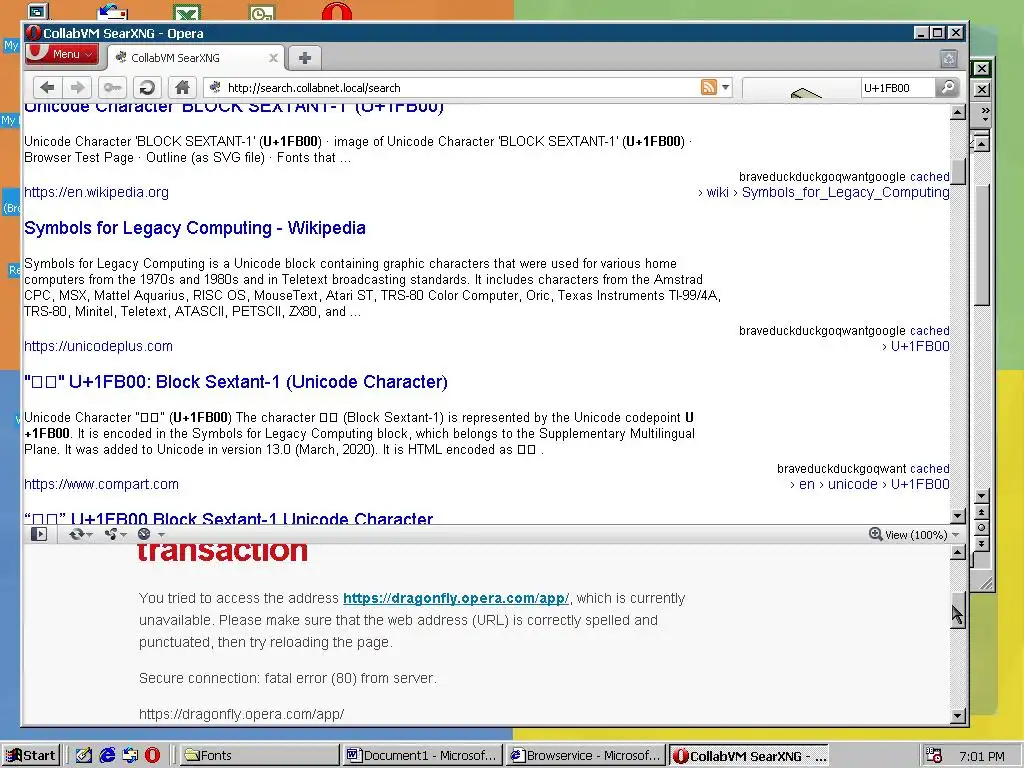
Task: Open cached link for unicodeplus result
Action: [929, 331]
